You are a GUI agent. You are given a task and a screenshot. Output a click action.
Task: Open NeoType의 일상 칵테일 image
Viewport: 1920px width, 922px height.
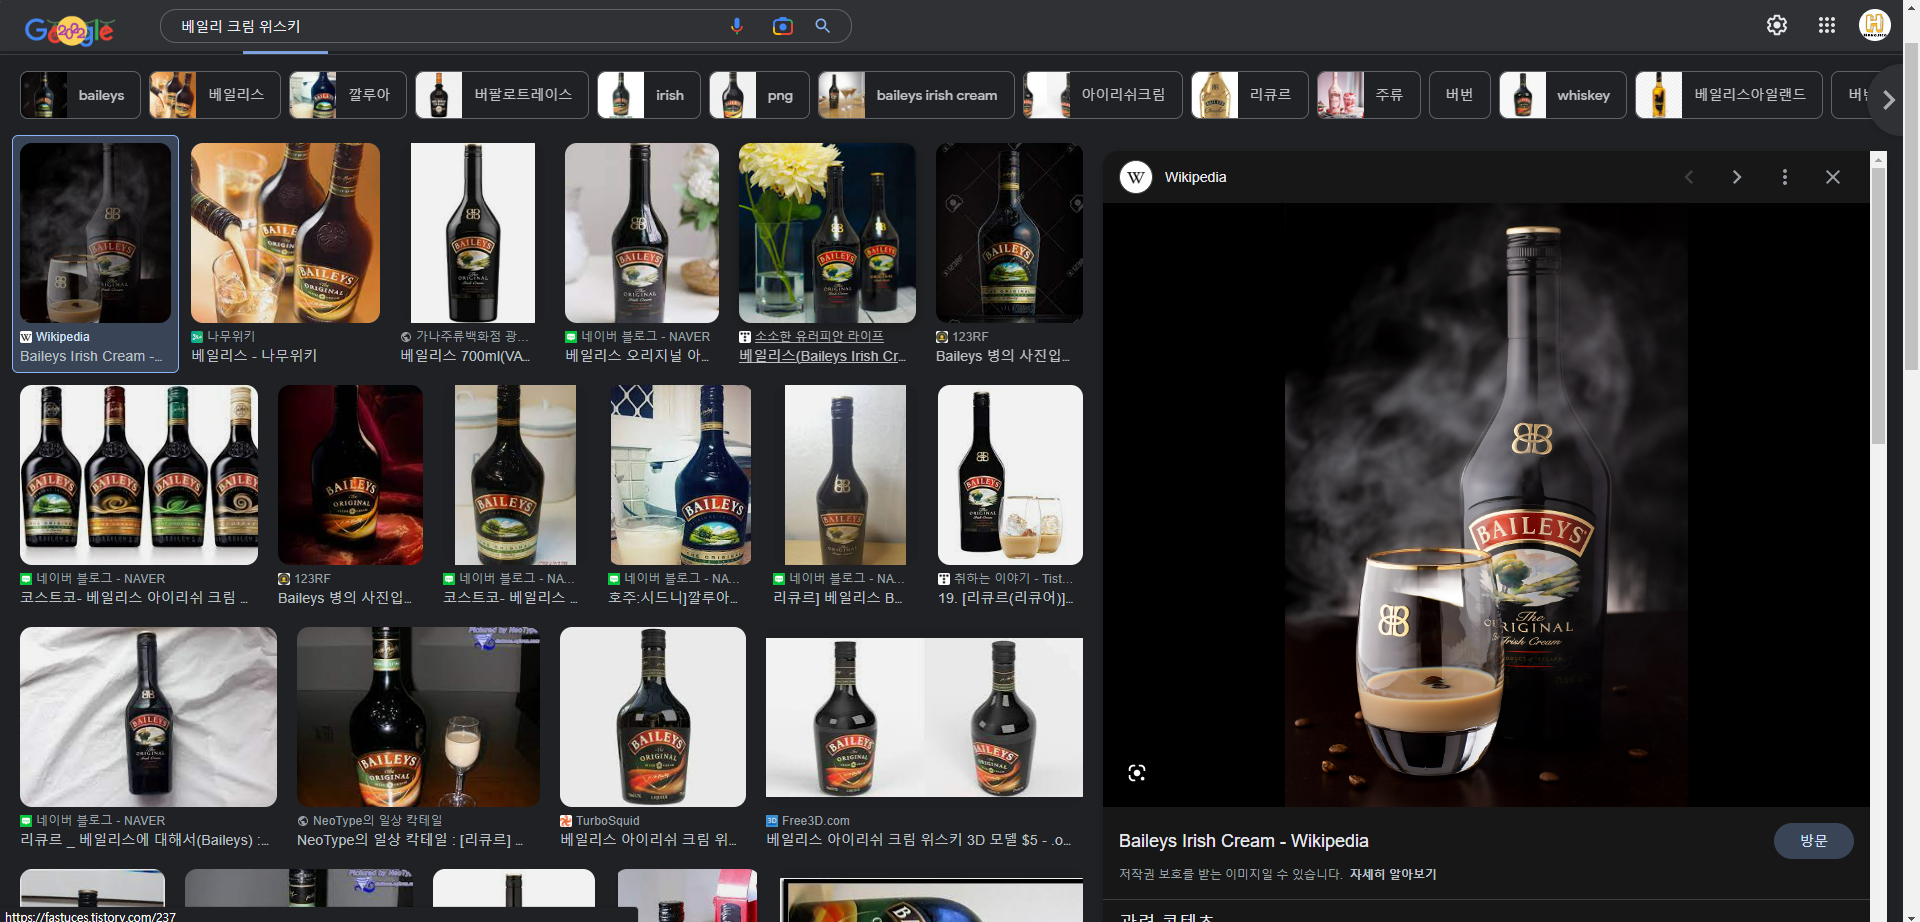click(x=418, y=717)
